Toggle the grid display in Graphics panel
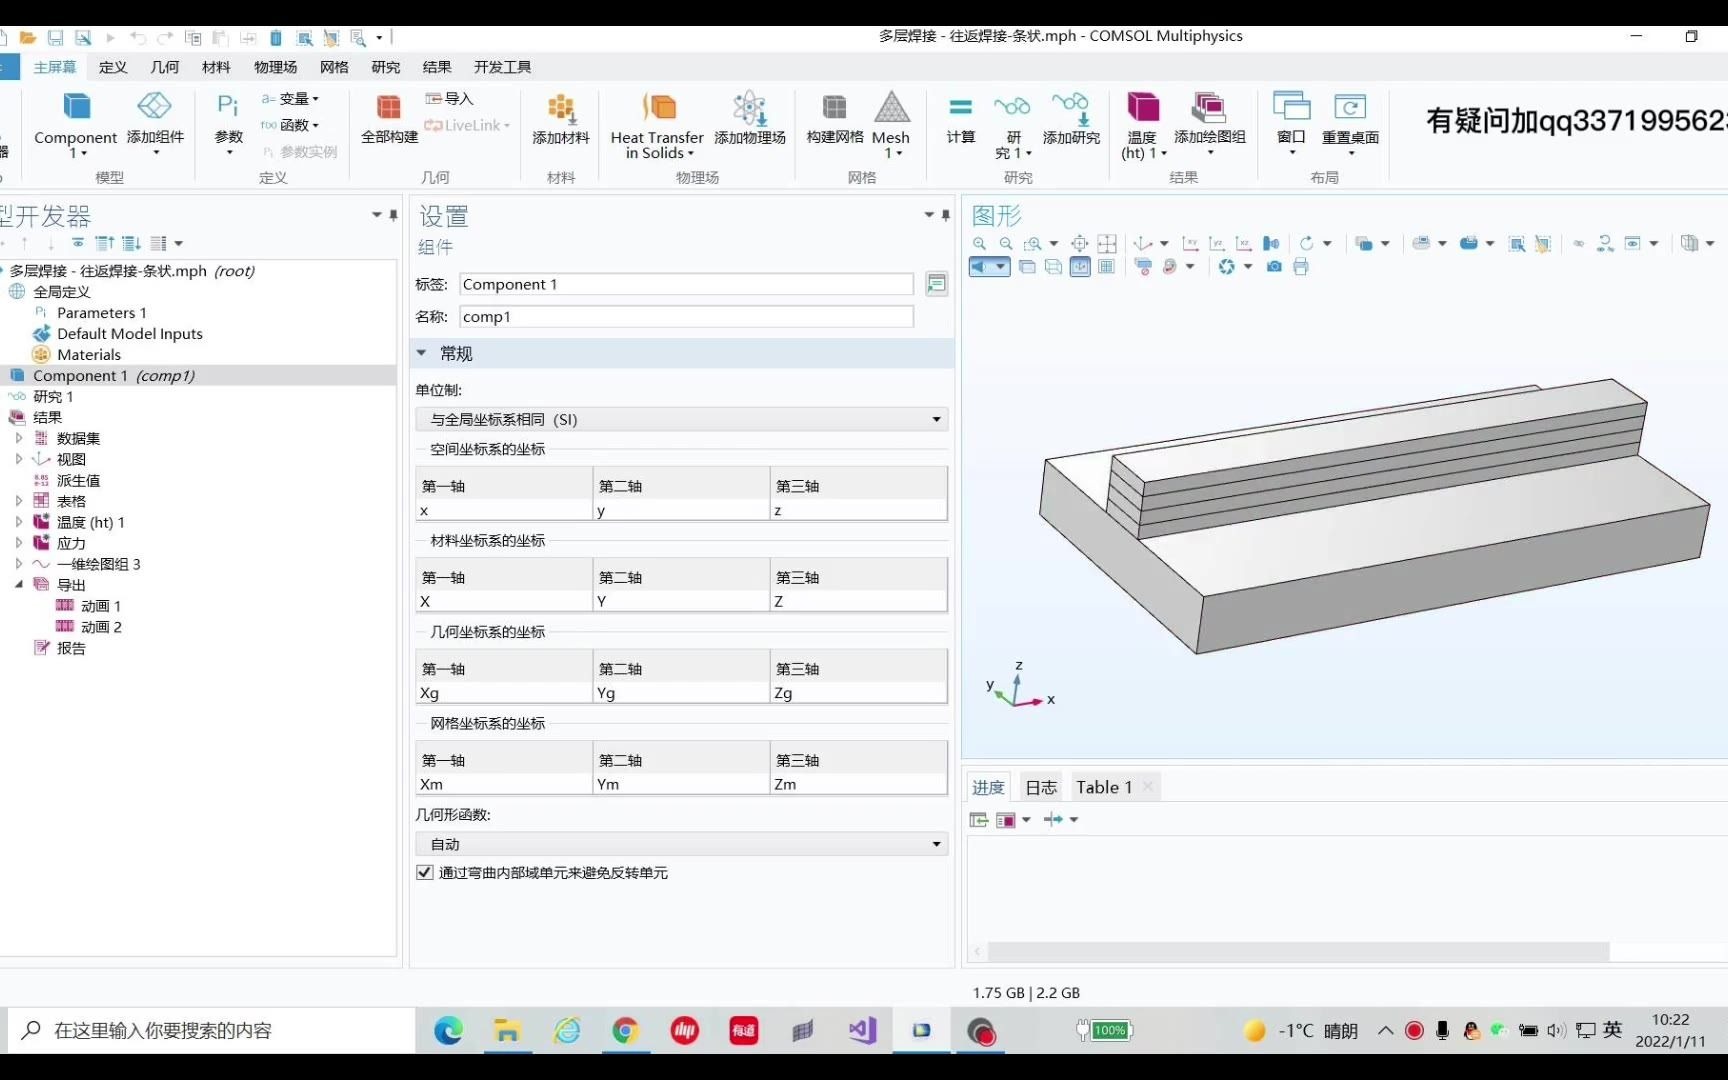 pyautogui.click(x=1107, y=267)
